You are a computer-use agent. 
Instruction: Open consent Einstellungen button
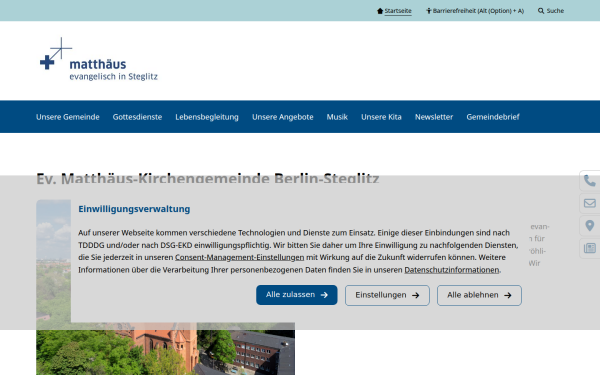(x=387, y=295)
